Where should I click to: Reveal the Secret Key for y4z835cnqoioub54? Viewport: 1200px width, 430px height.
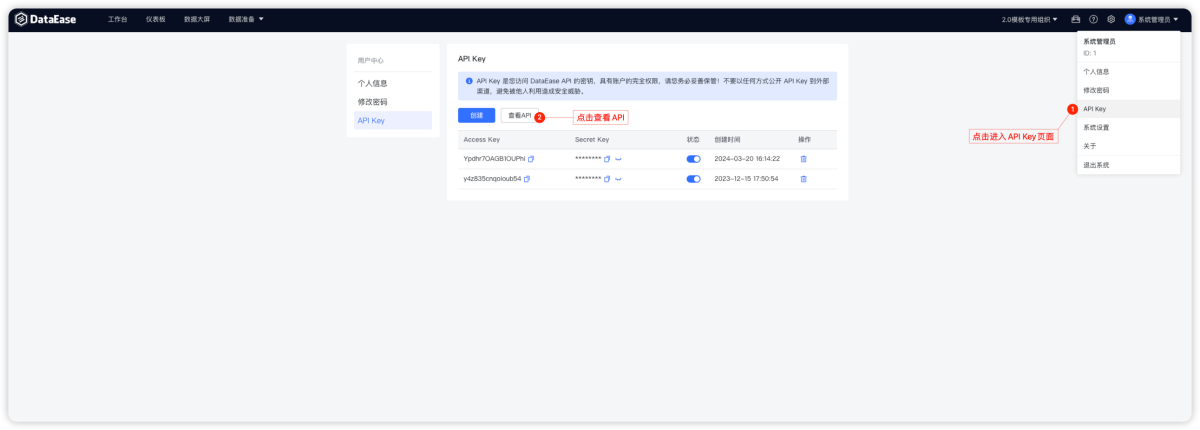pyautogui.click(x=618, y=179)
